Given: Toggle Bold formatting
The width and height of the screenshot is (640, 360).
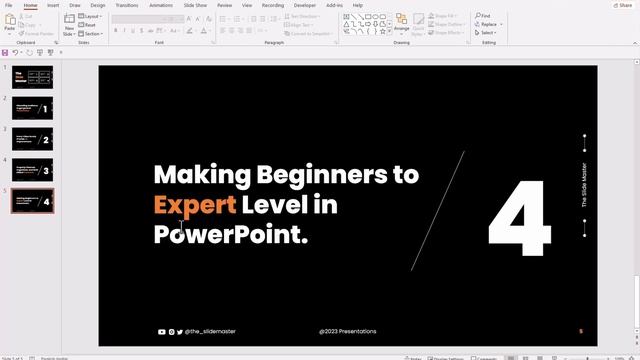Looking at the screenshot, I should pyautogui.click(x=116, y=31).
